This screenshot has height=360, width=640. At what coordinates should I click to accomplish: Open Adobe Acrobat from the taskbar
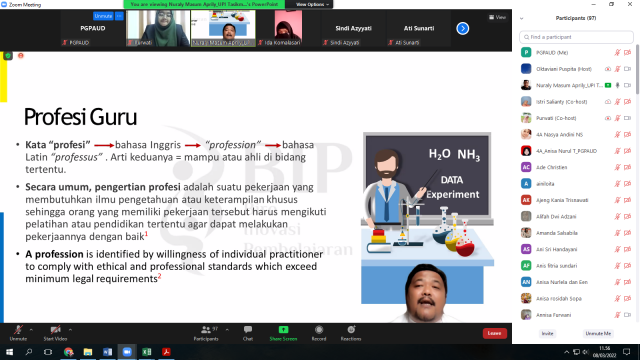[x=166, y=352]
